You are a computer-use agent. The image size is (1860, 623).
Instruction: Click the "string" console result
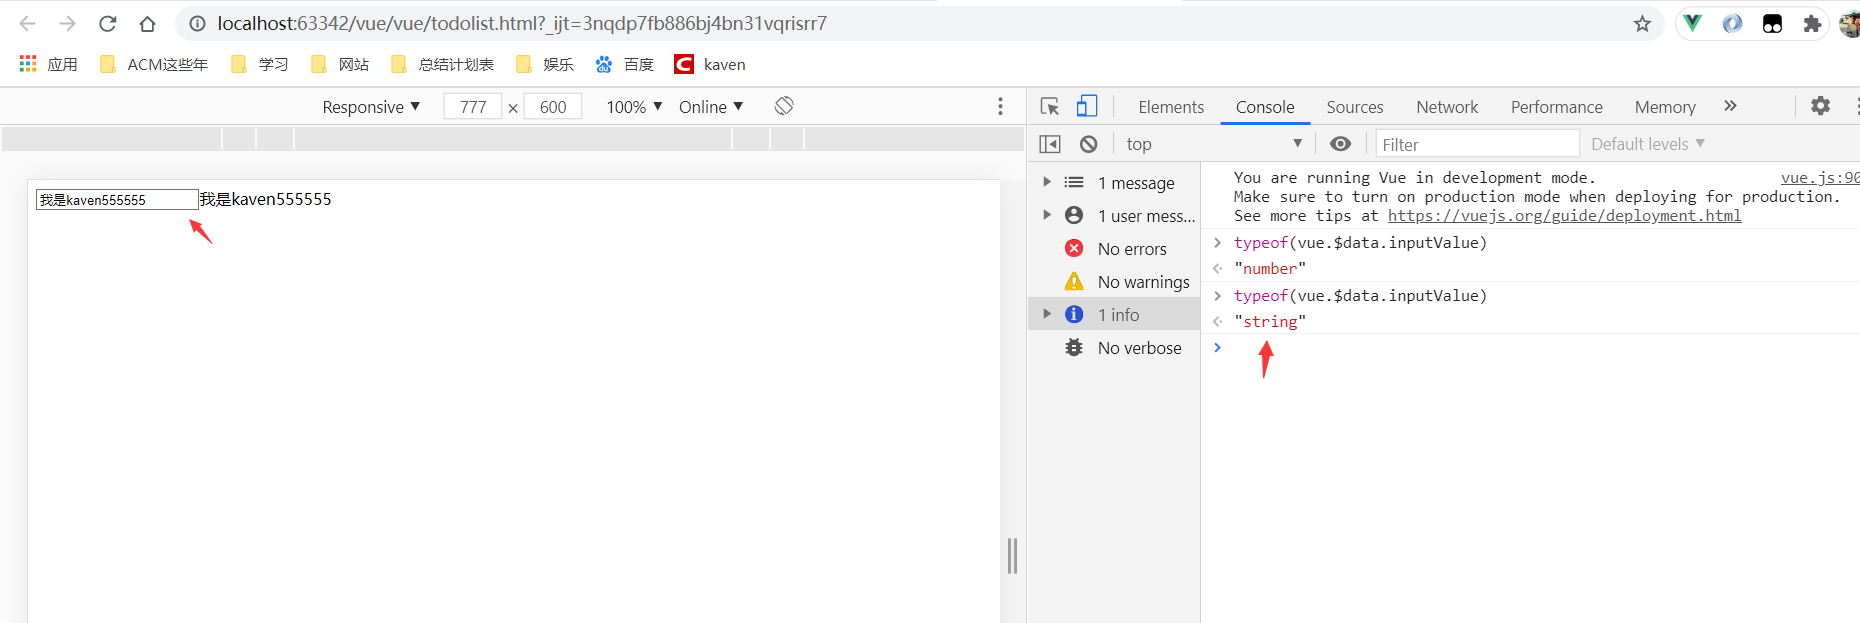(x=1270, y=322)
